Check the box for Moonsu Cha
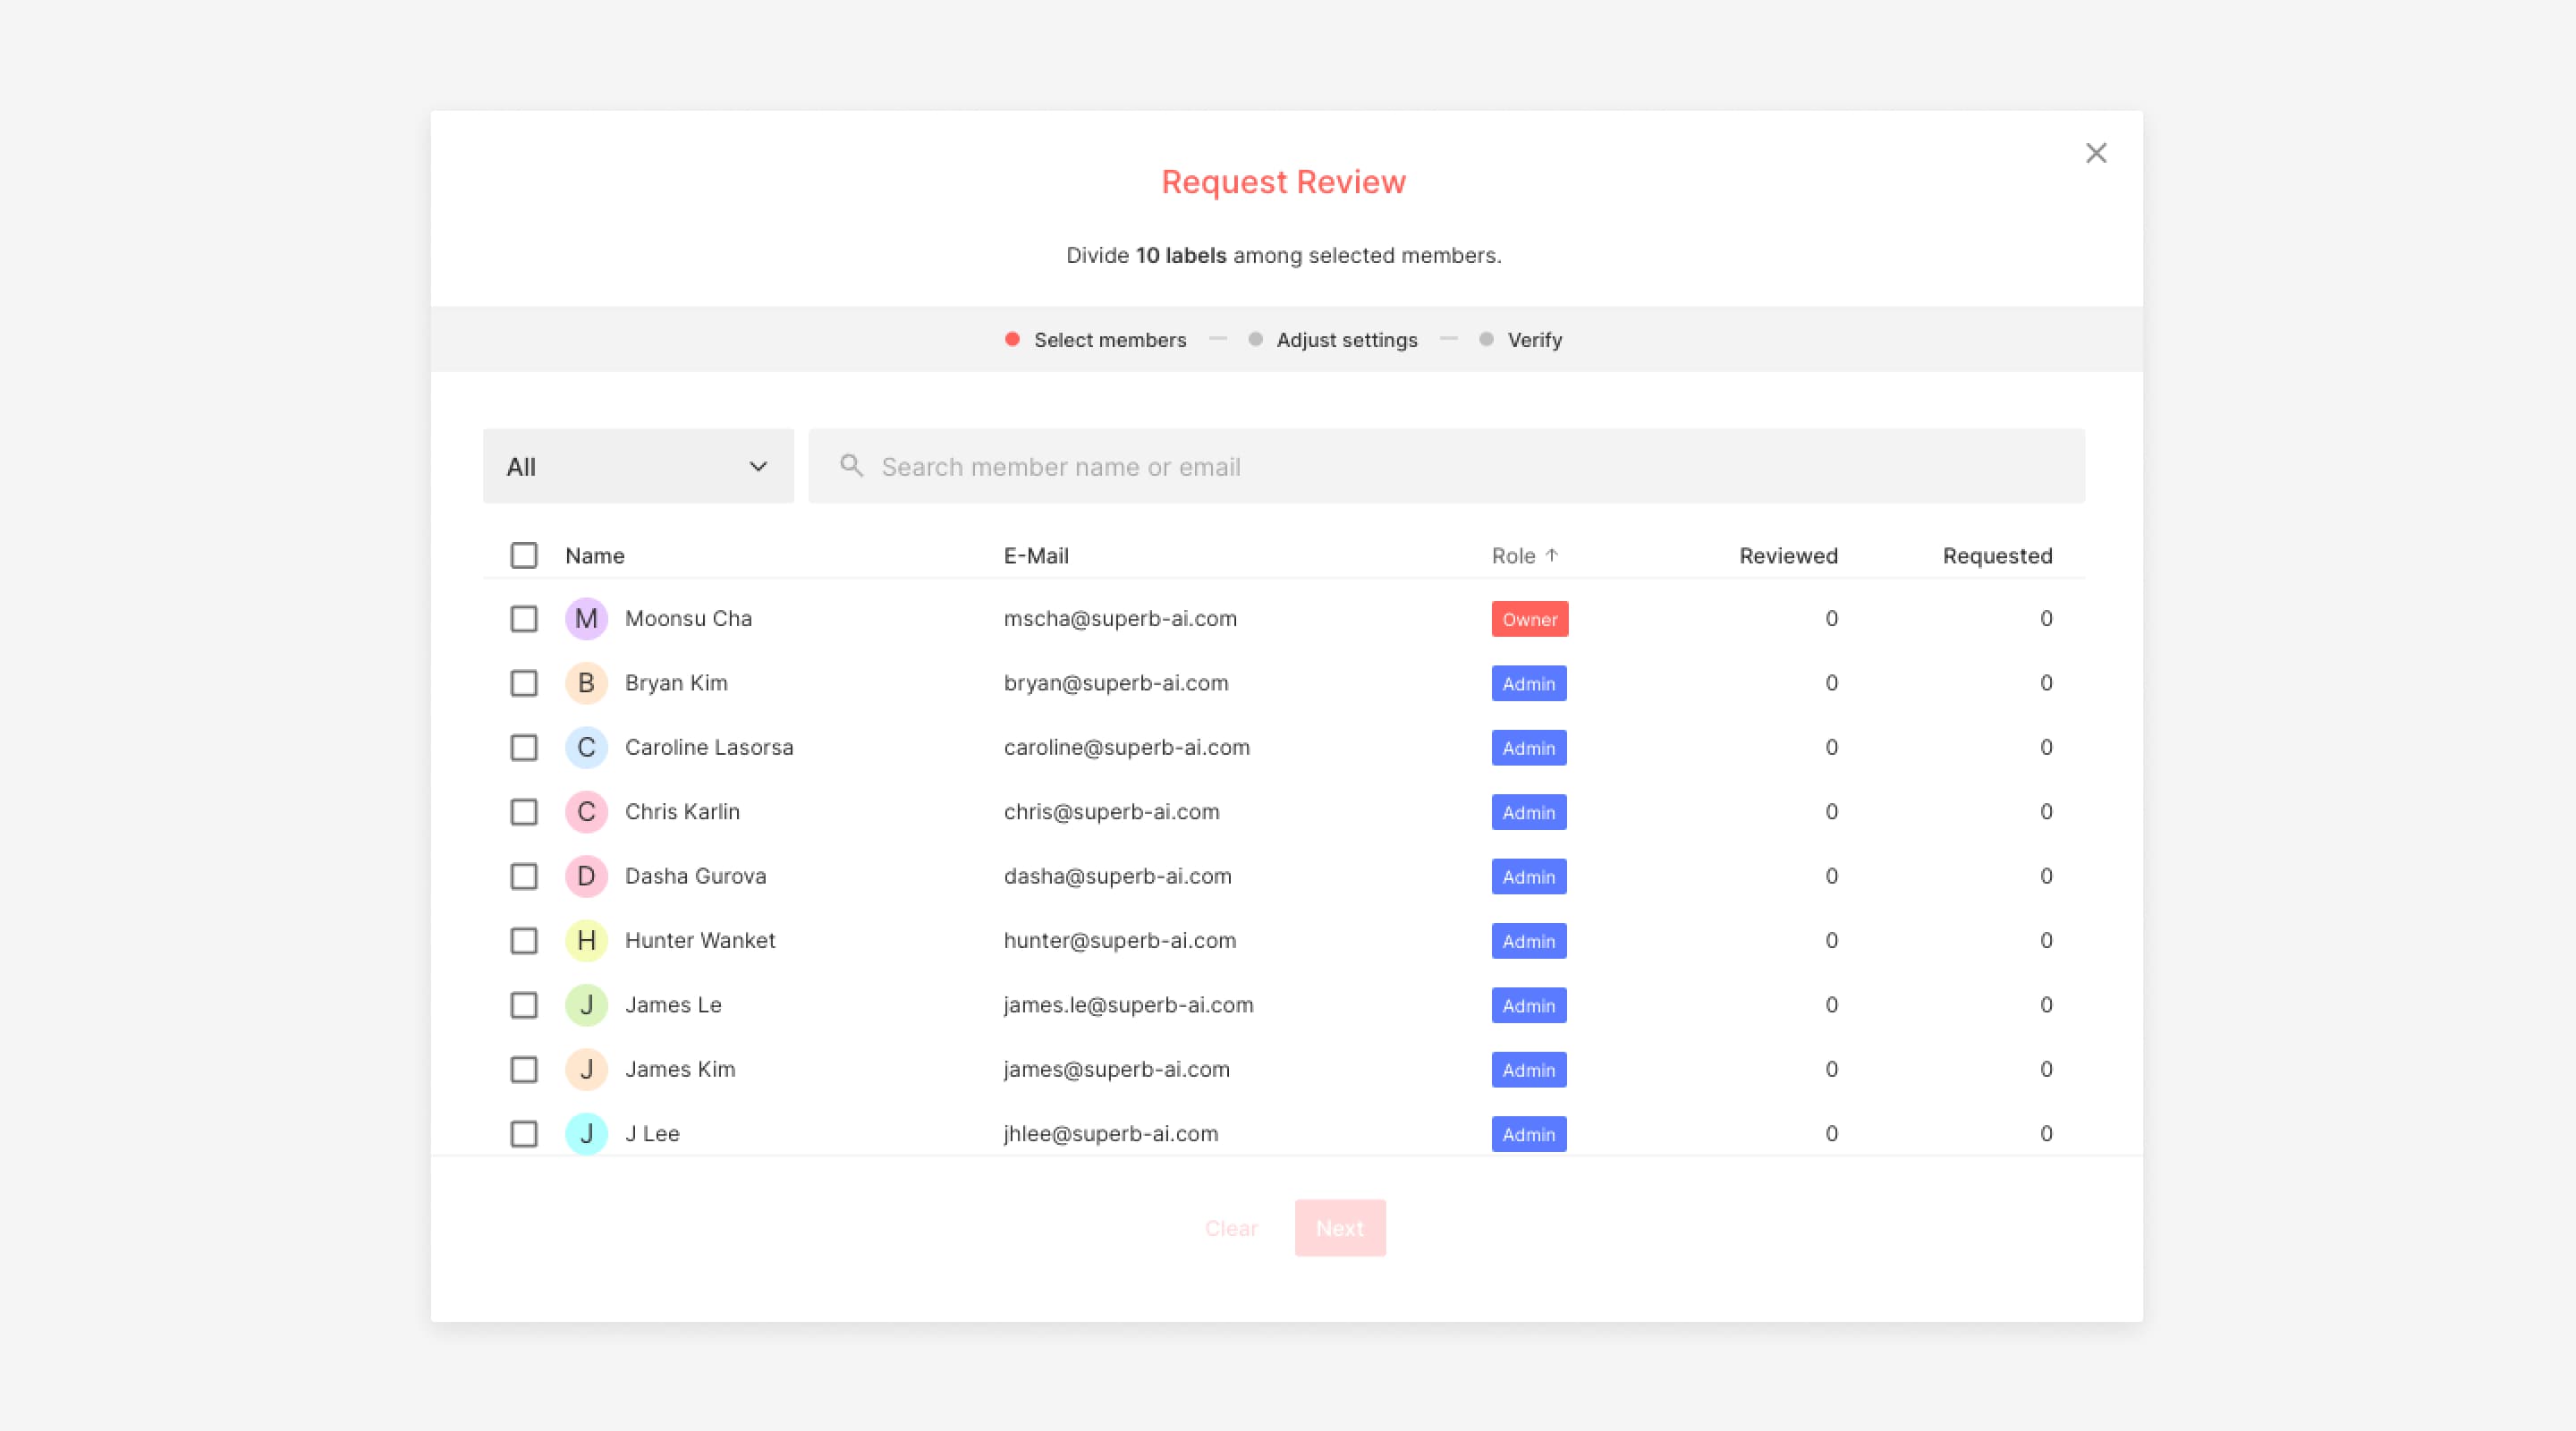This screenshot has height=1431, width=2576. pos(524,619)
